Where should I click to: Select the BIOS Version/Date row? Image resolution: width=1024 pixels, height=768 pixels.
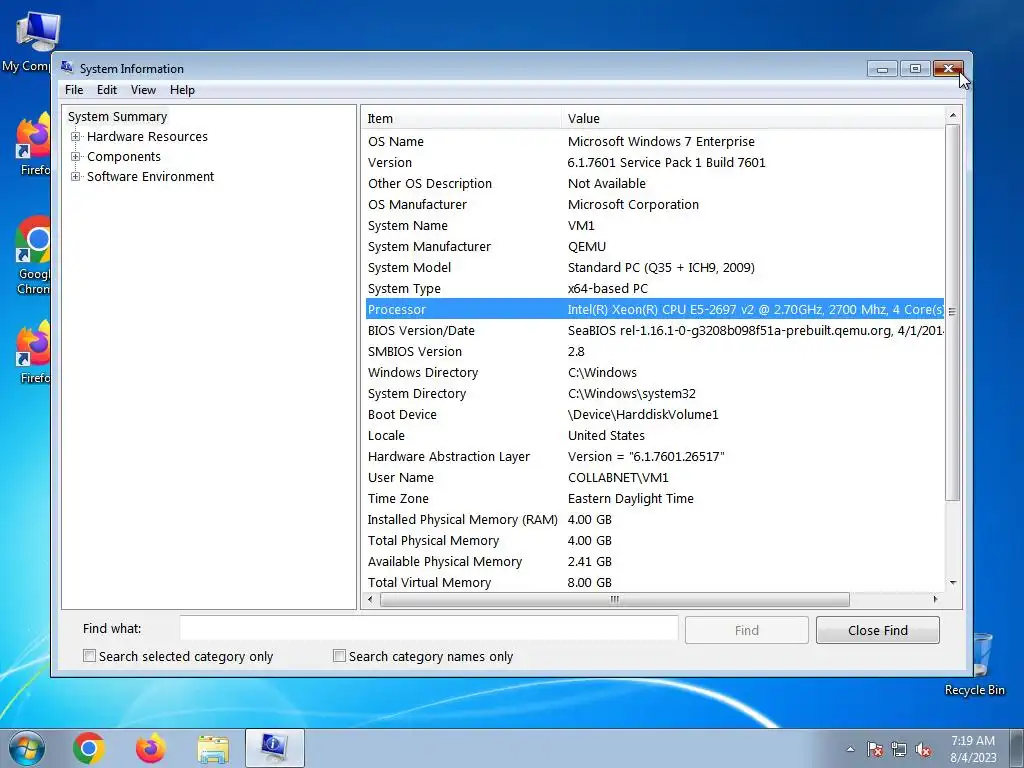pos(654,330)
